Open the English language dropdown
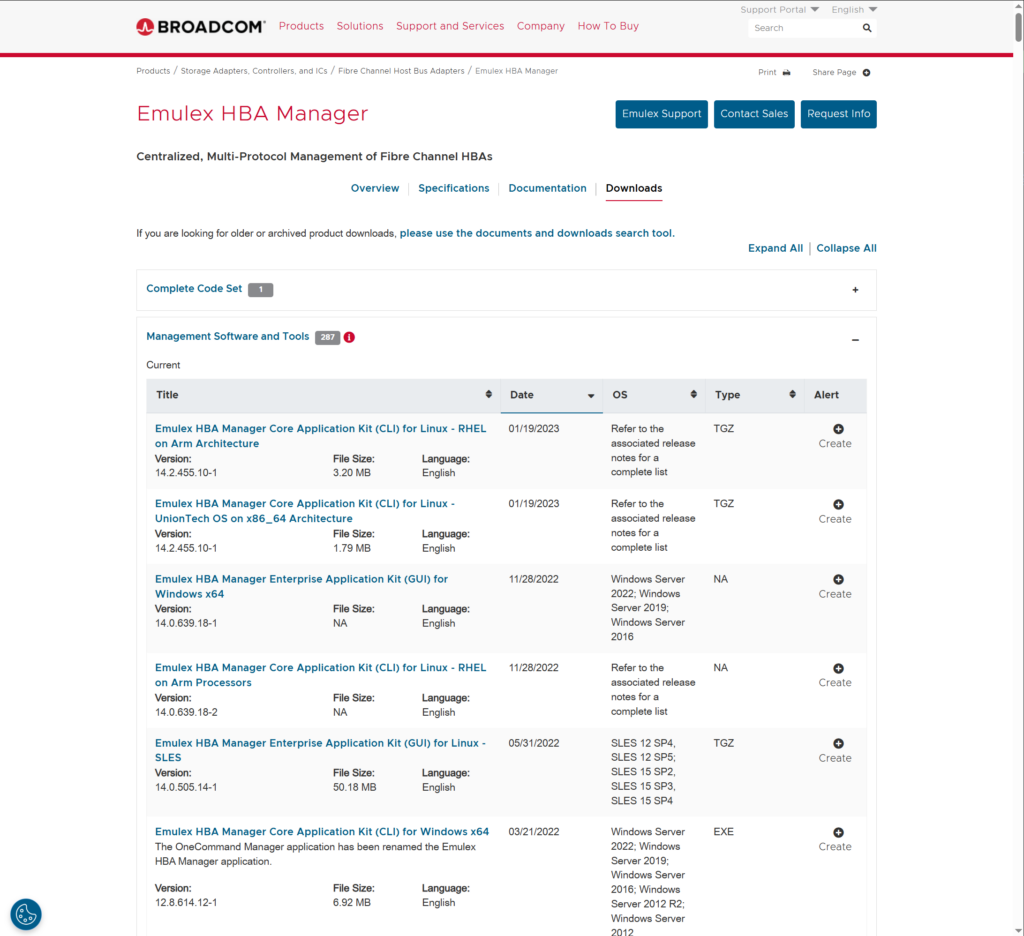The width and height of the screenshot is (1024, 936). point(854,10)
